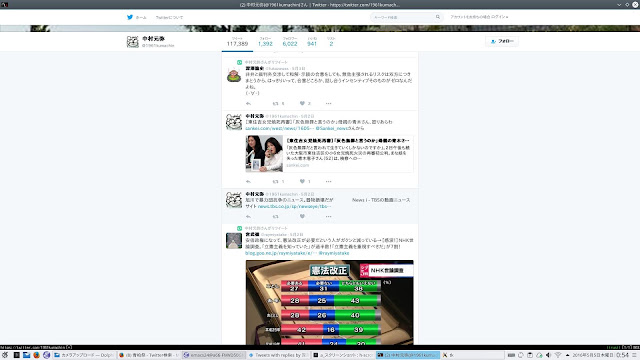Click the Twitter bird home icon
The height and width of the screenshot is (360, 640).
click(130, 17)
